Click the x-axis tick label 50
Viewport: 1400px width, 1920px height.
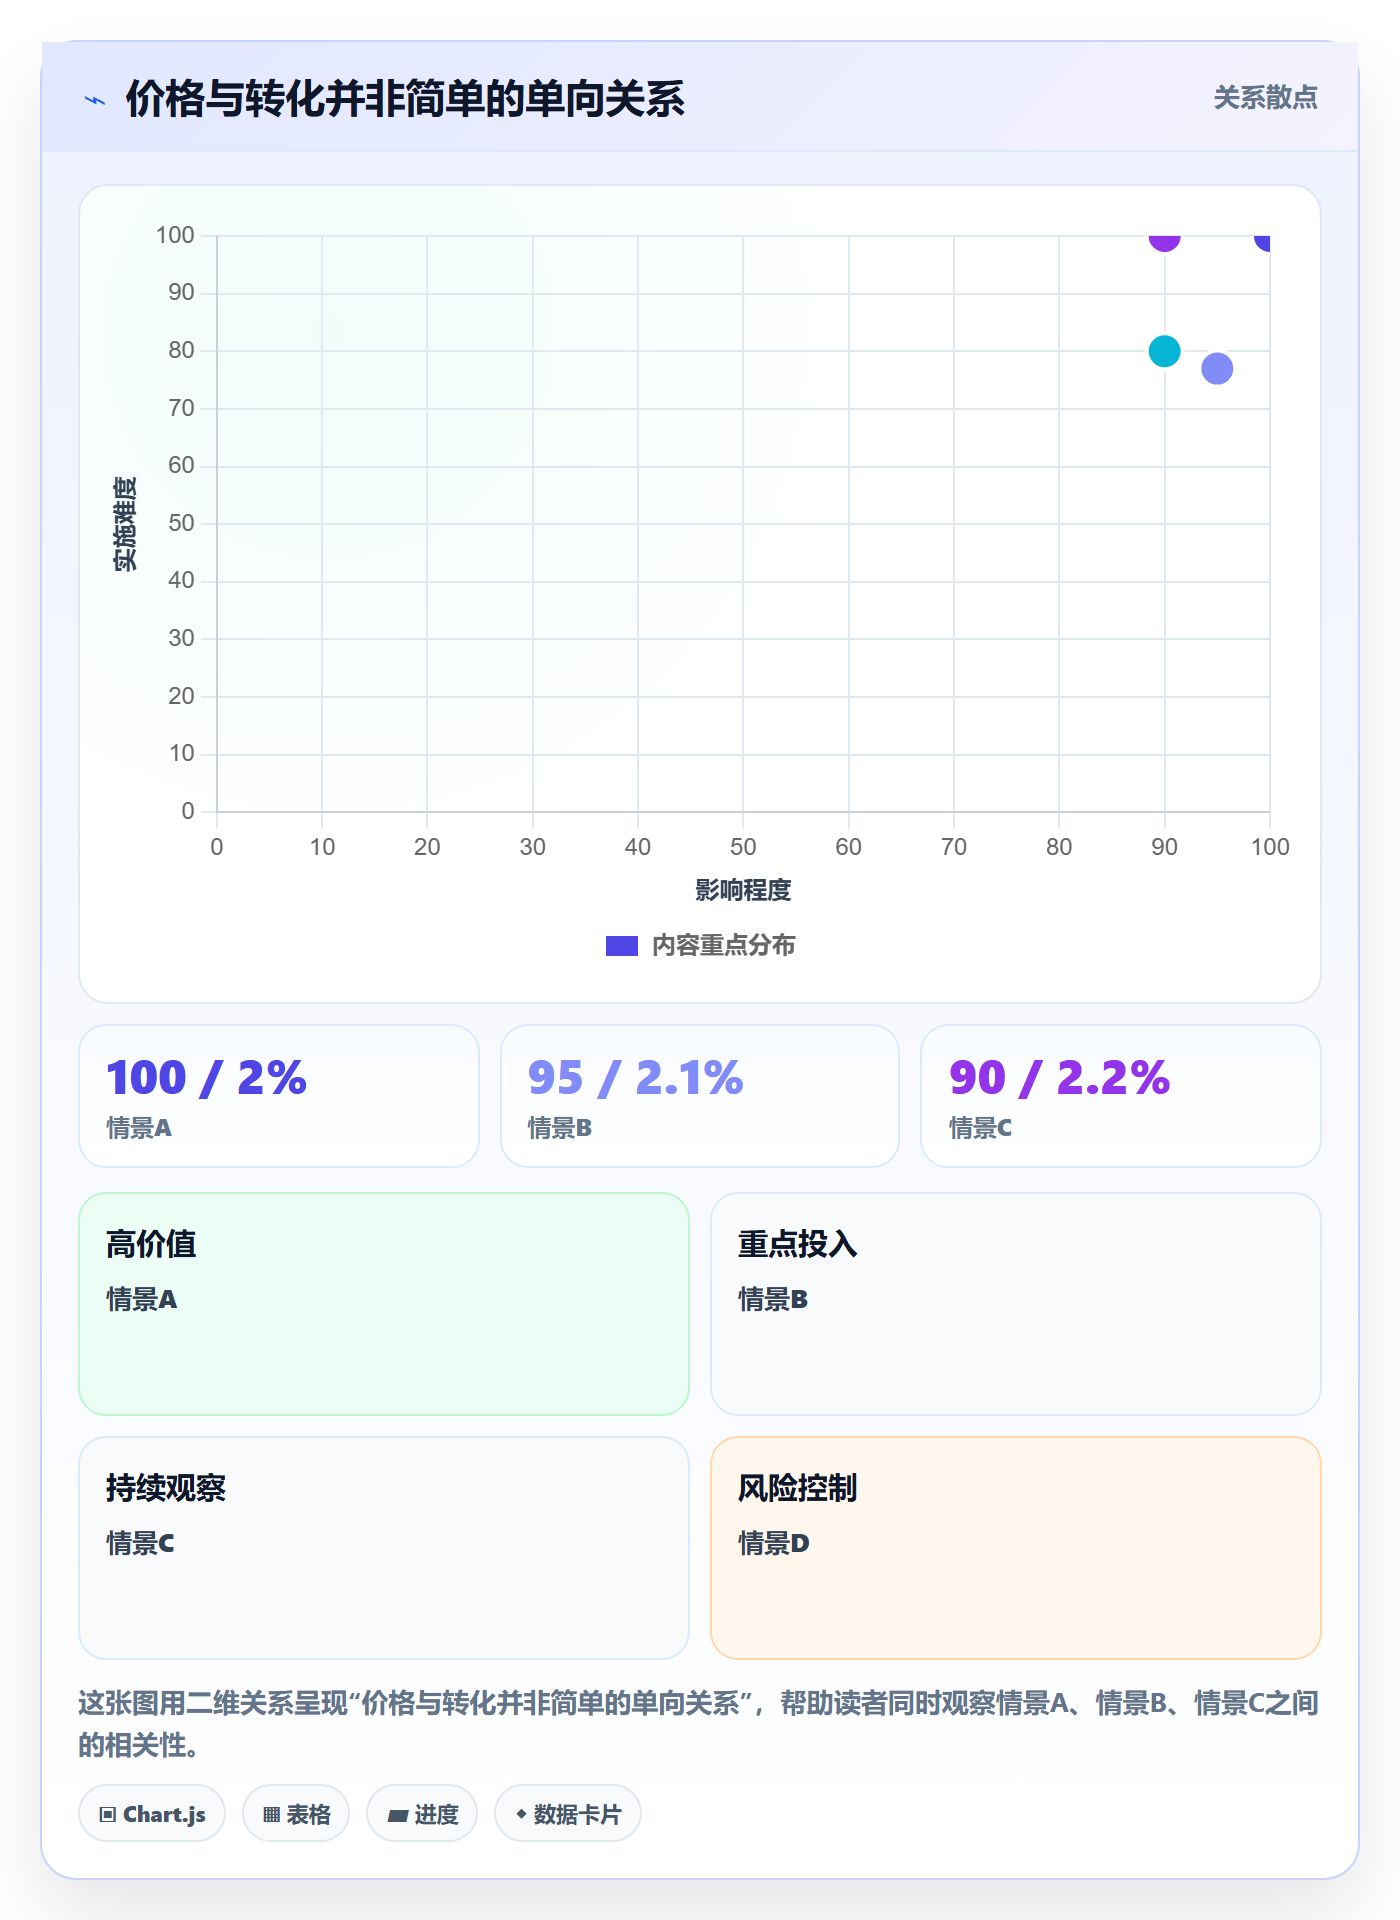click(743, 847)
